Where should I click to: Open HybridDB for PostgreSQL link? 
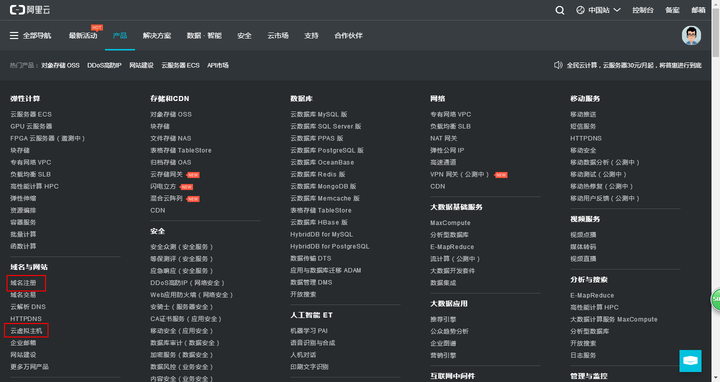pos(330,247)
